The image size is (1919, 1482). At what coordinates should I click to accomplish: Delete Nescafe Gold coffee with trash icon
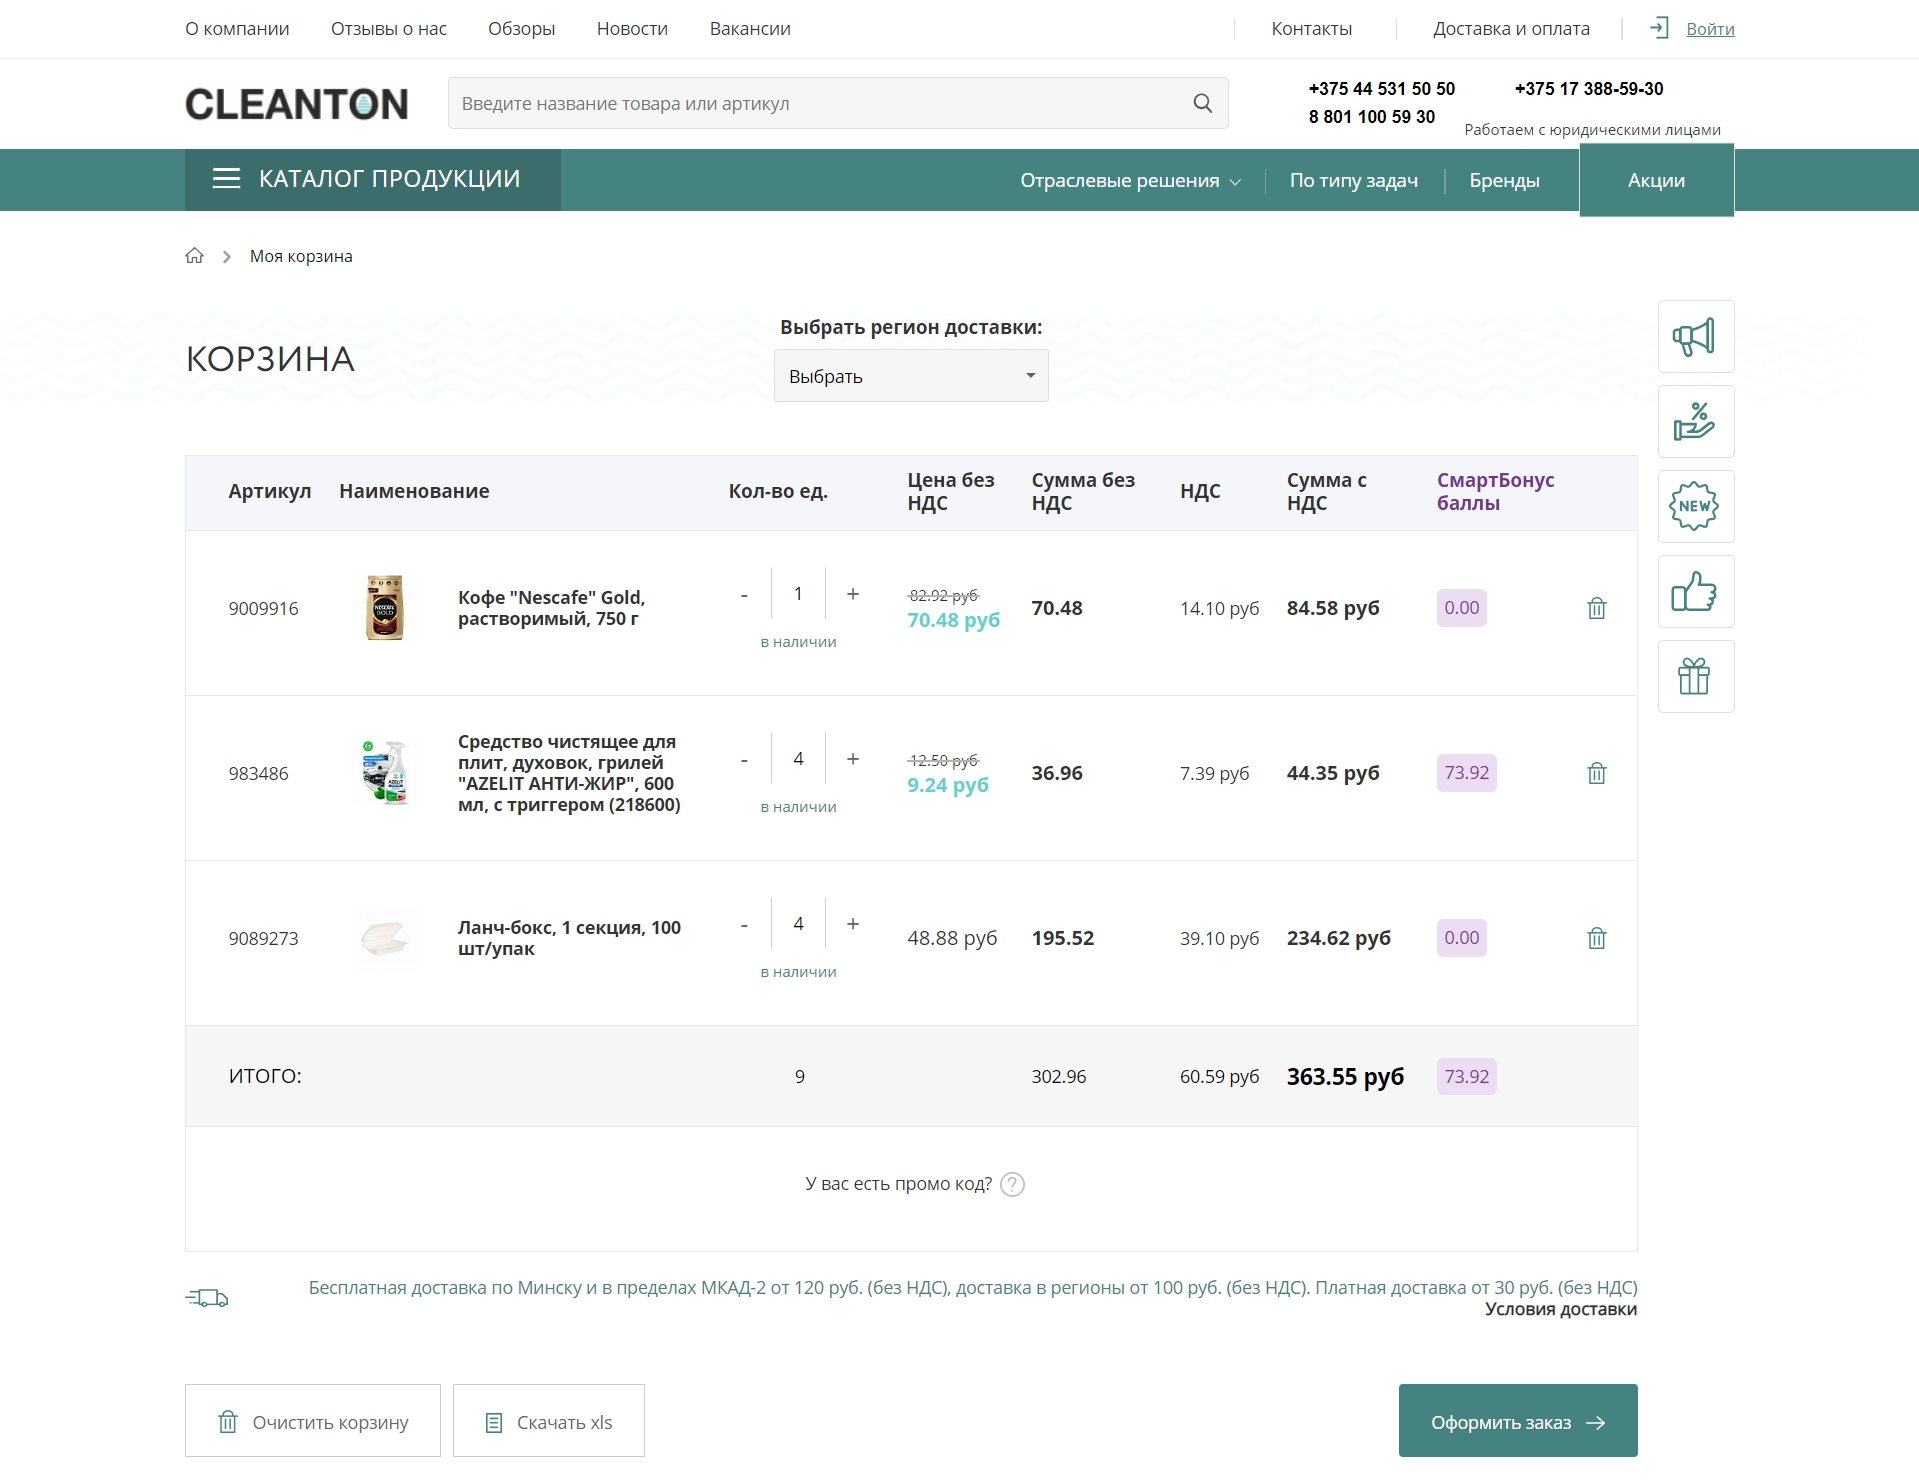[x=1596, y=608]
